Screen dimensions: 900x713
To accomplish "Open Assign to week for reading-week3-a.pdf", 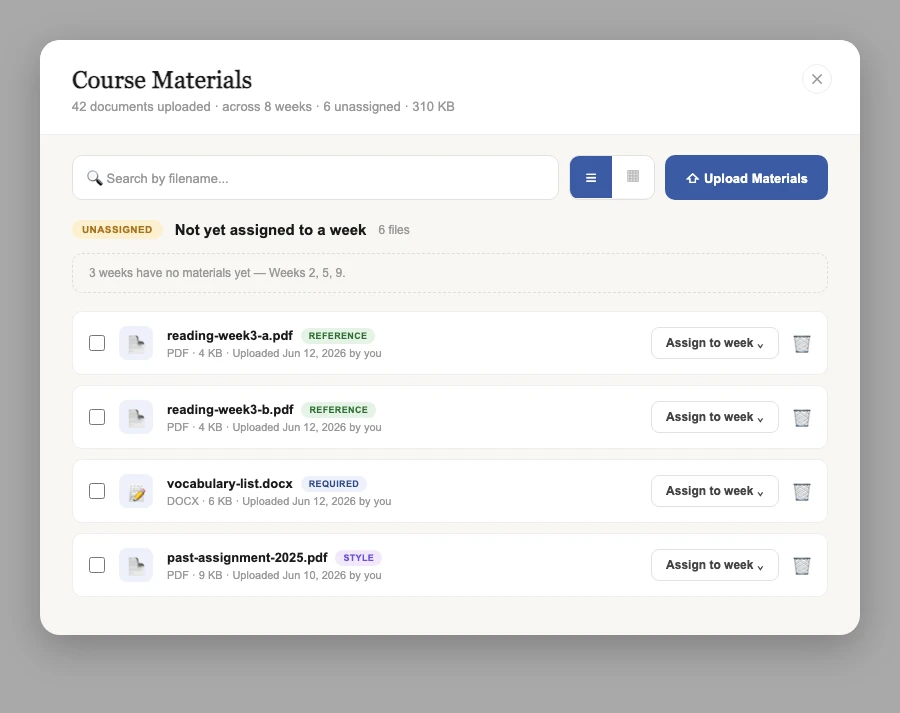I will 715,343.
